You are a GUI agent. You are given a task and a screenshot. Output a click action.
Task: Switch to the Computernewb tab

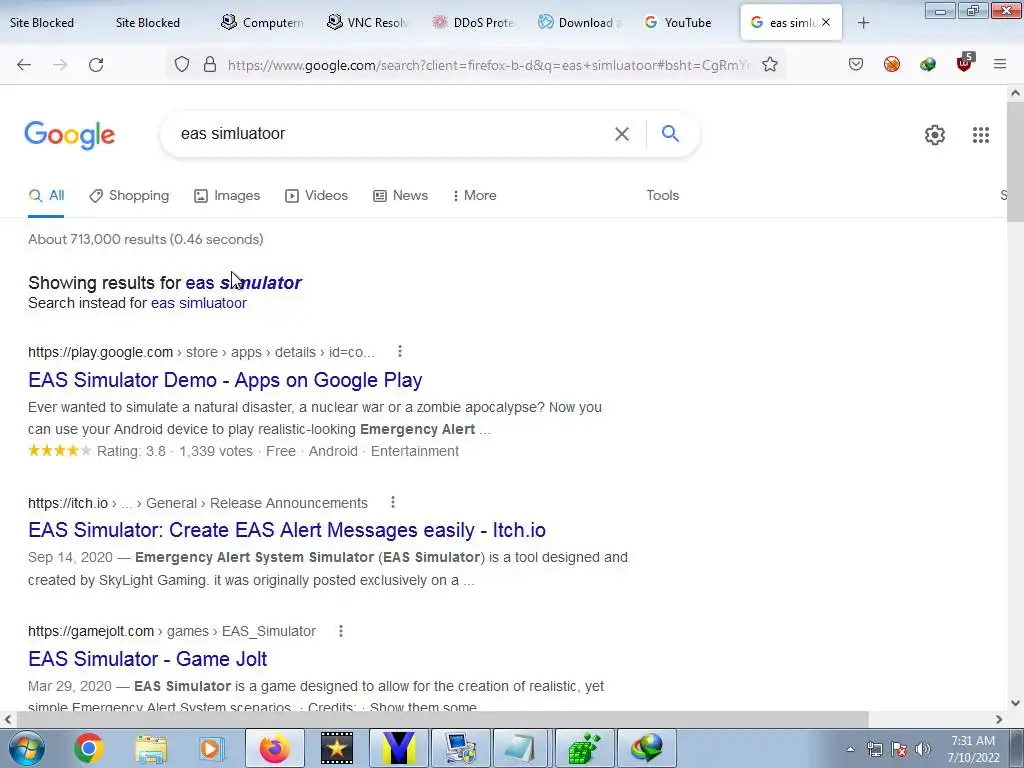coord(263,22)
